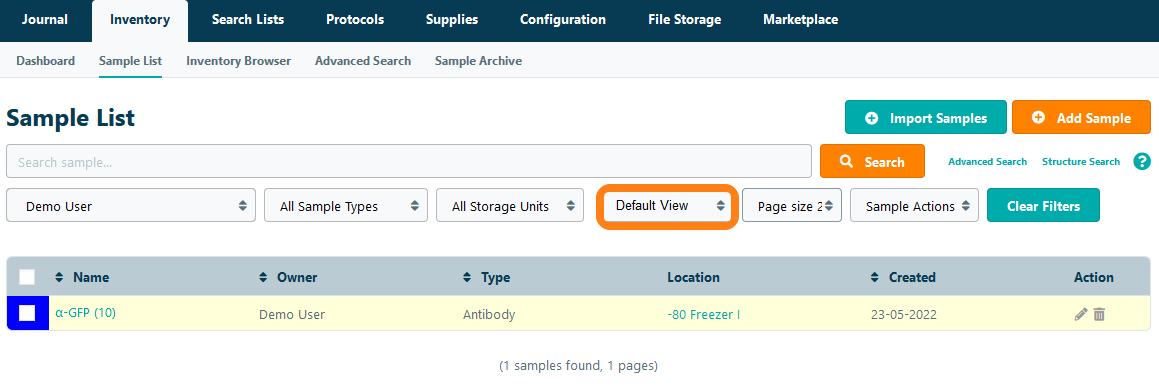Click the blue color block on α-GFP row
This screenshot has height=387, width=1159.
pos(27,313)
